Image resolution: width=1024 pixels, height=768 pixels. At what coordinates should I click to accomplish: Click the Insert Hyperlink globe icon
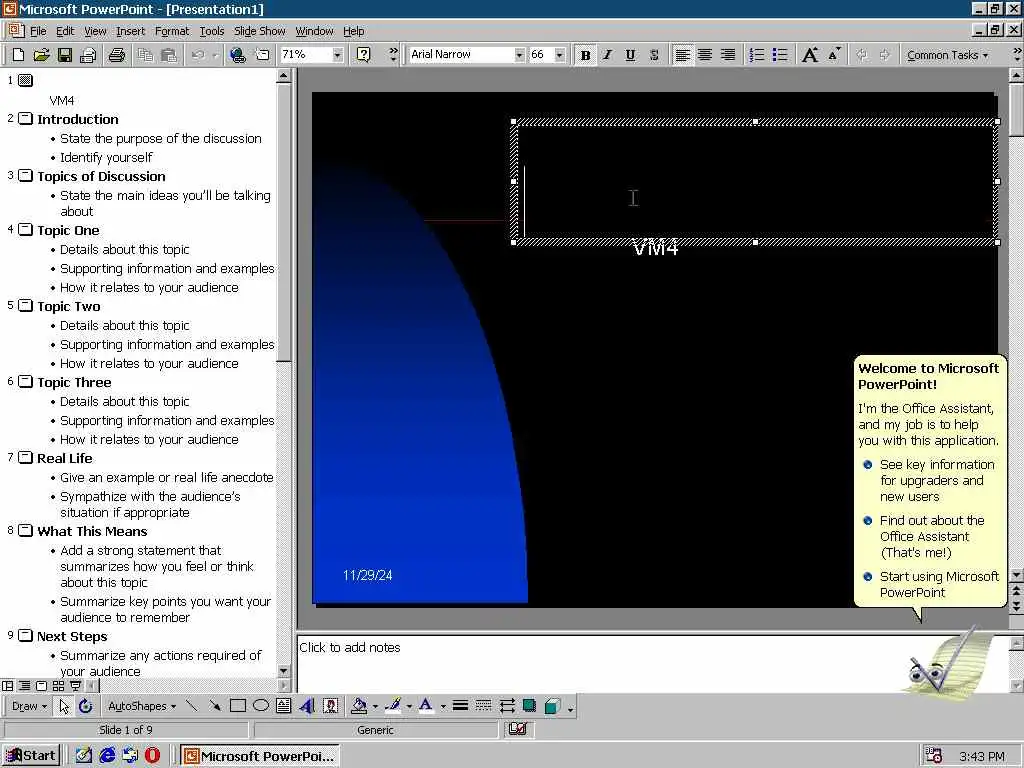coord(238,55)
